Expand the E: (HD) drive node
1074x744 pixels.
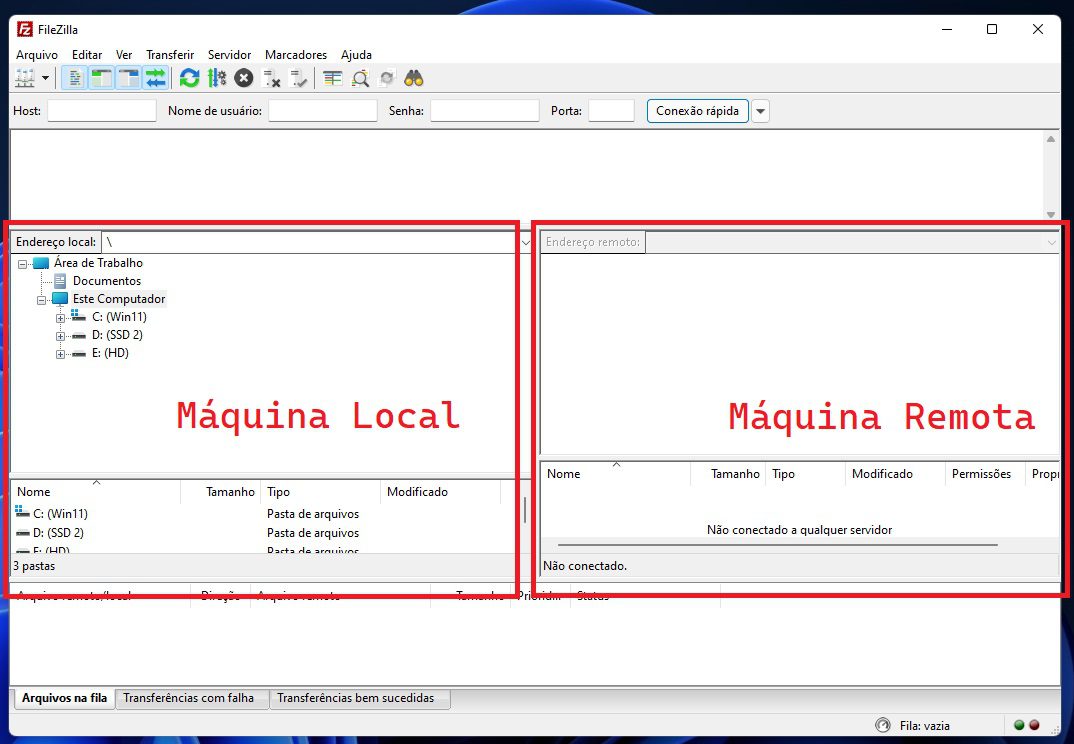pyautogui.click(x=60, y=354)
